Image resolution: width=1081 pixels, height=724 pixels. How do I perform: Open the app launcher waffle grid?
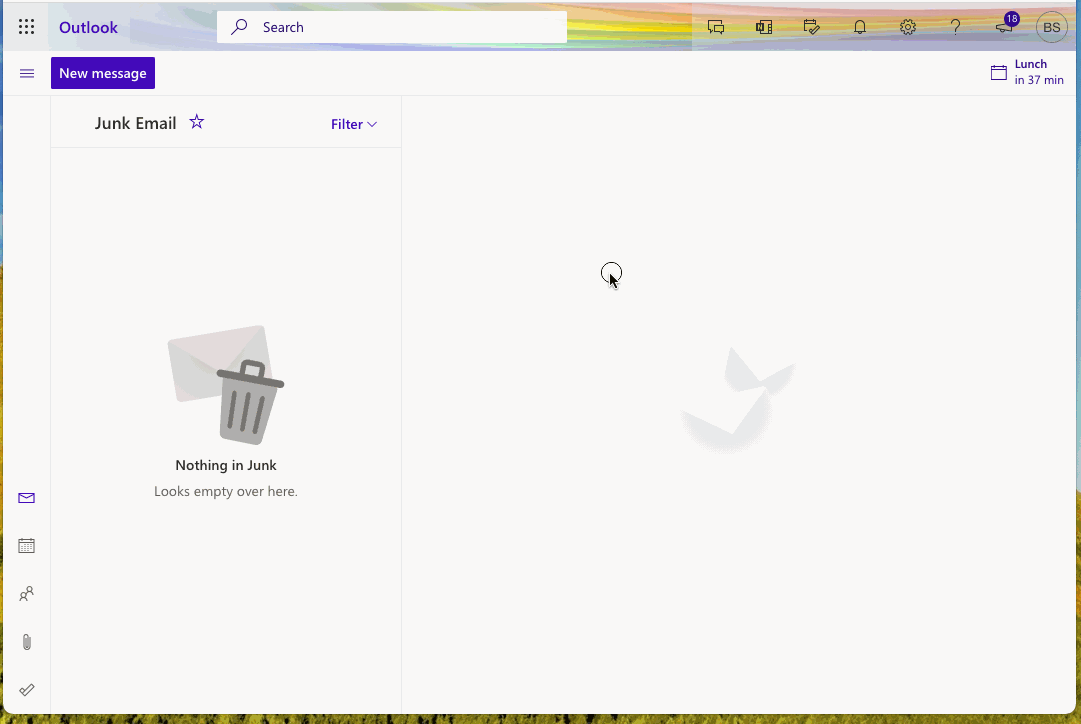coord(26,27)
